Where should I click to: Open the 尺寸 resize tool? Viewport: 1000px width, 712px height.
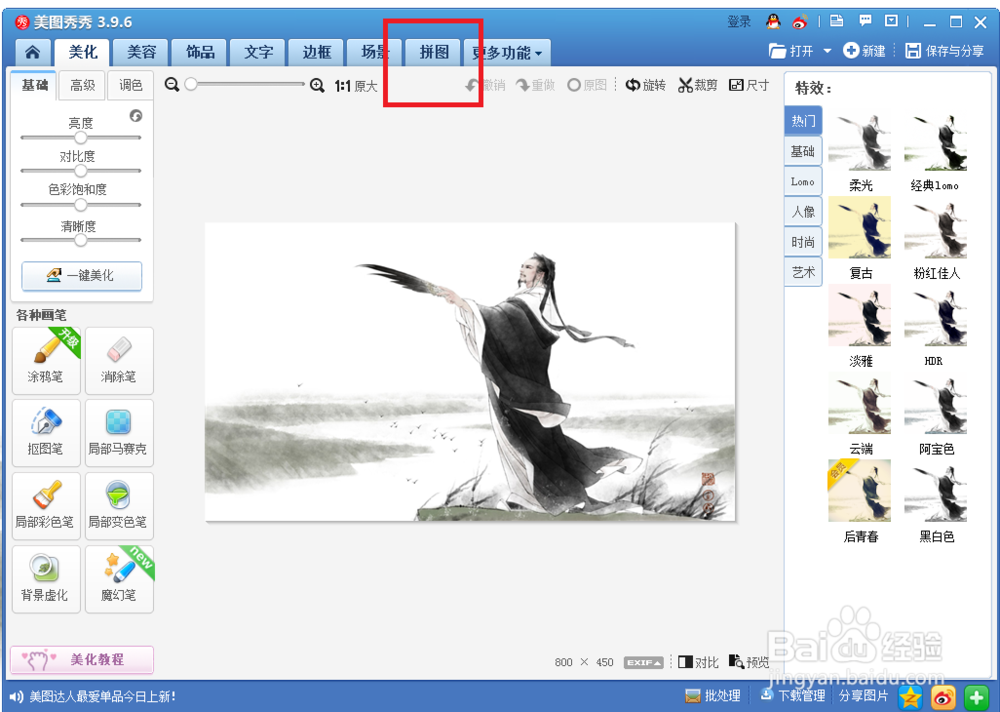coord(749,85)
